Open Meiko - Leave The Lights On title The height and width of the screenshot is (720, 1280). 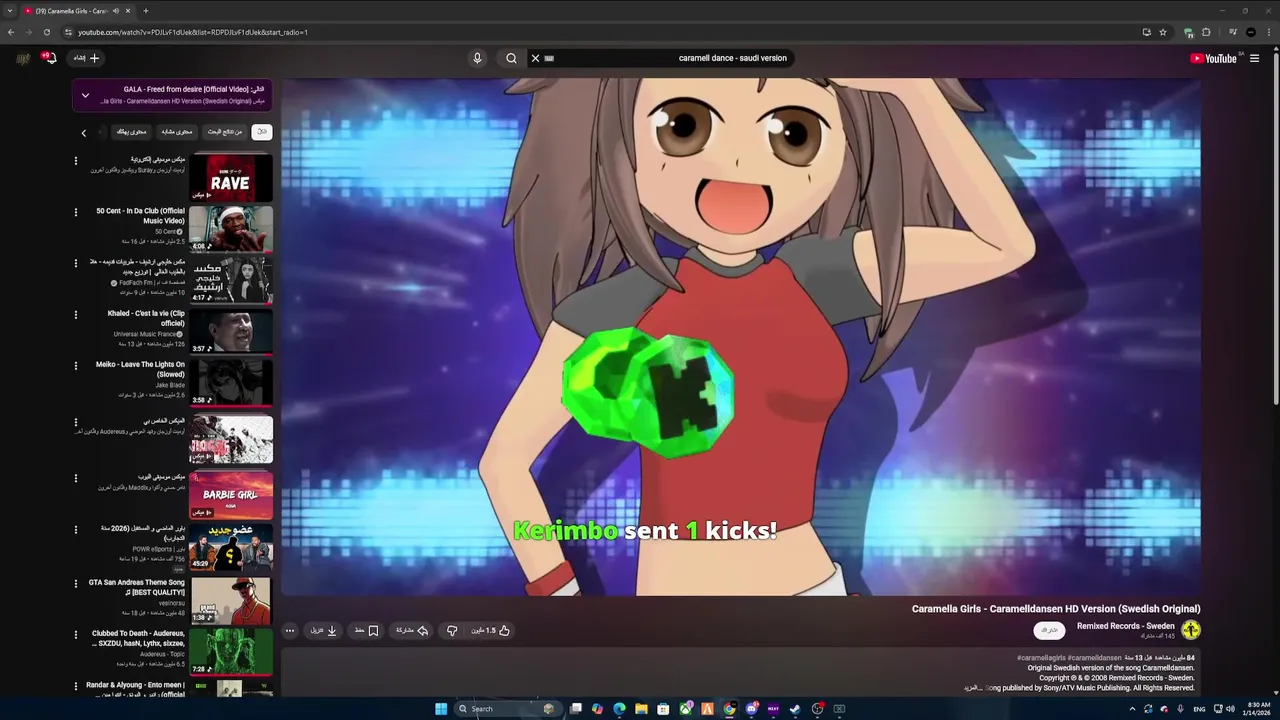coord(140,369)
